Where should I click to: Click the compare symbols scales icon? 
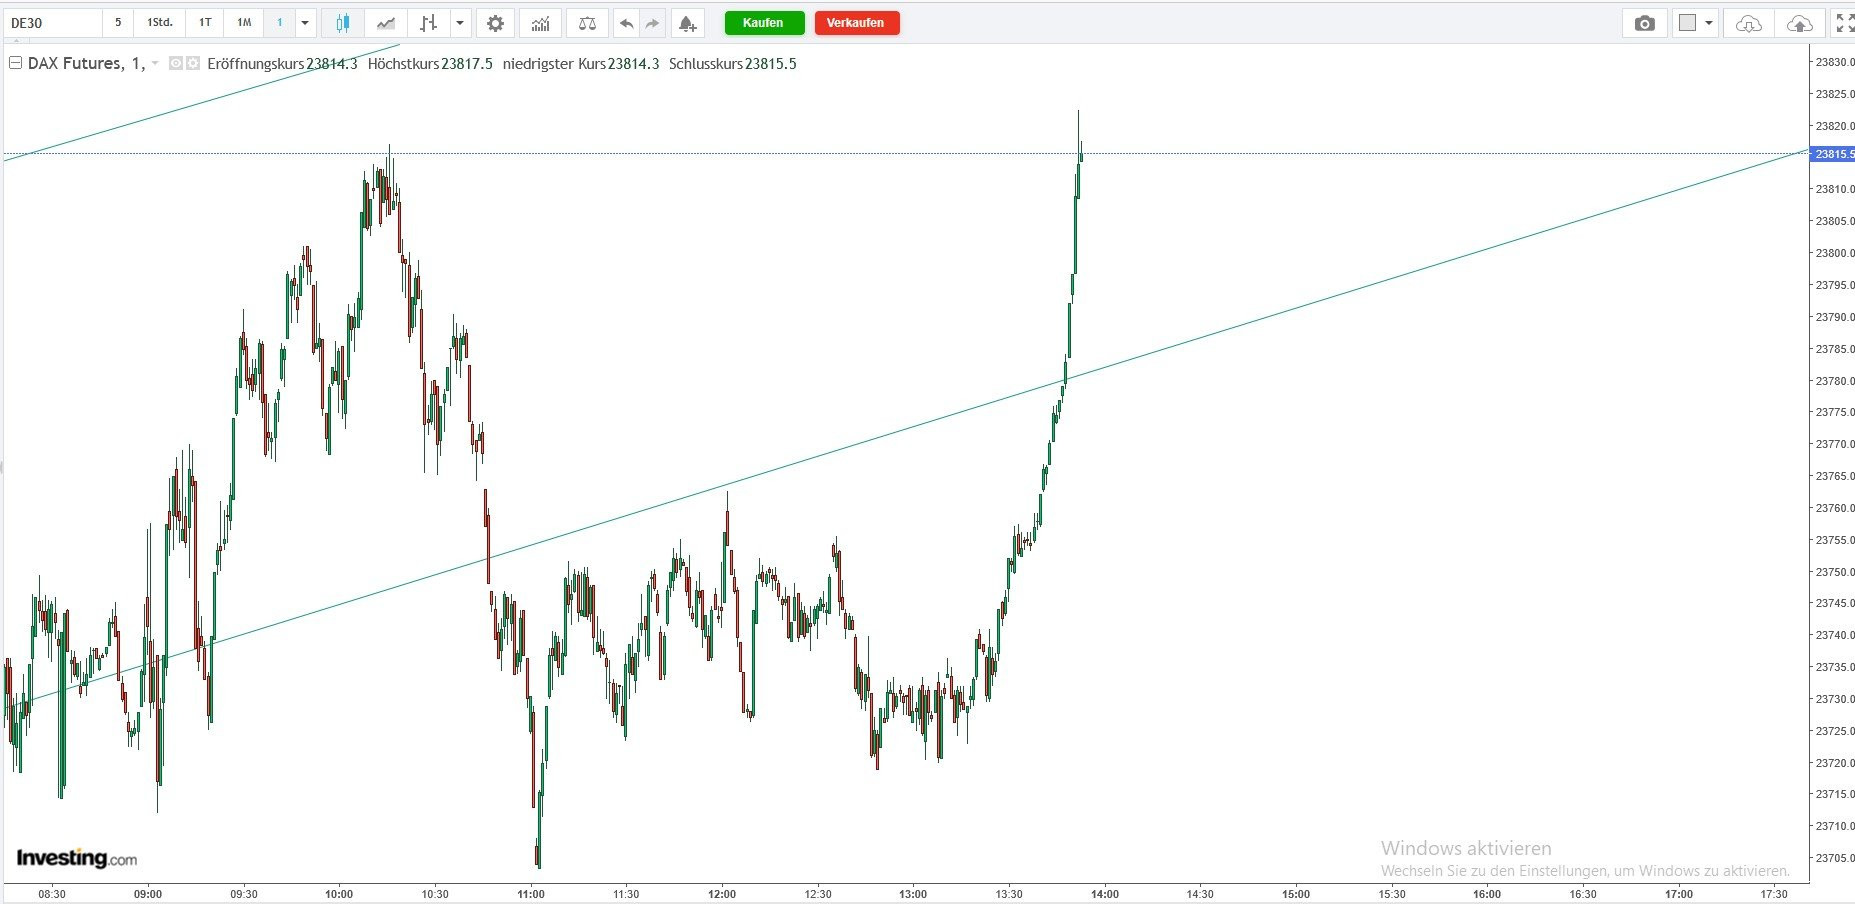(x=587, y=23)
